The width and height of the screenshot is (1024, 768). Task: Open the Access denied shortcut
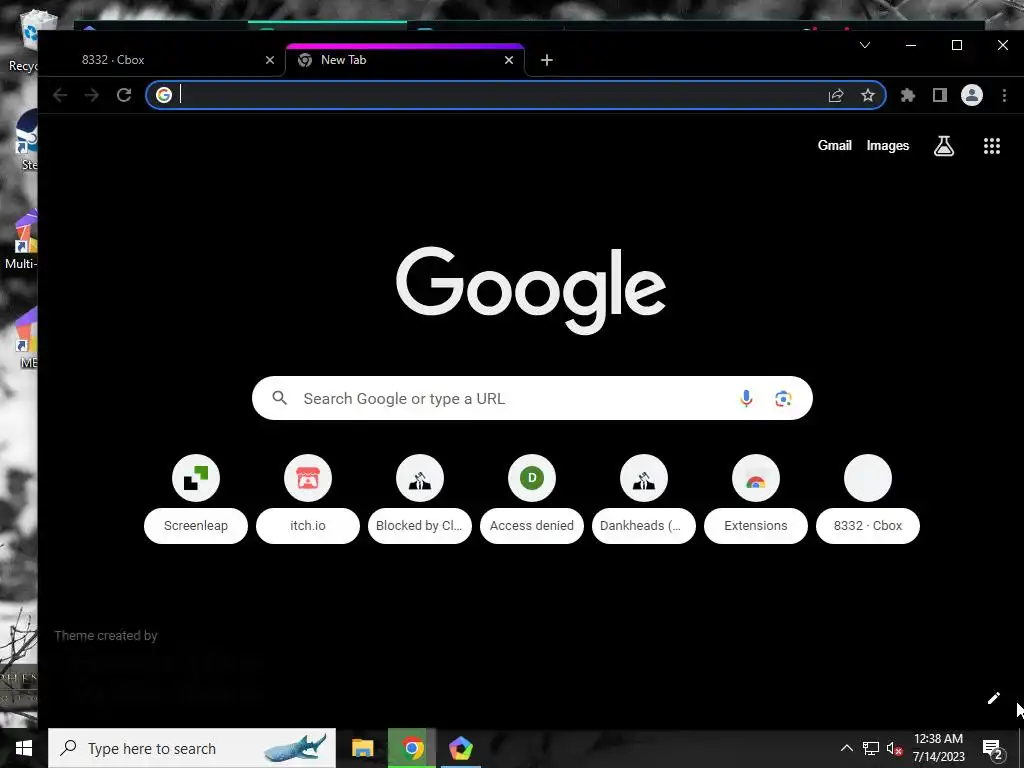(x=532, y=499)
